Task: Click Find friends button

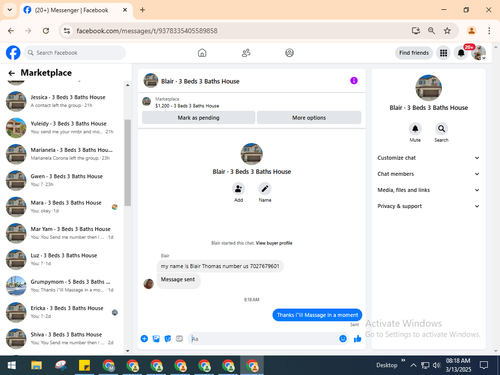Action: [414, 53]
